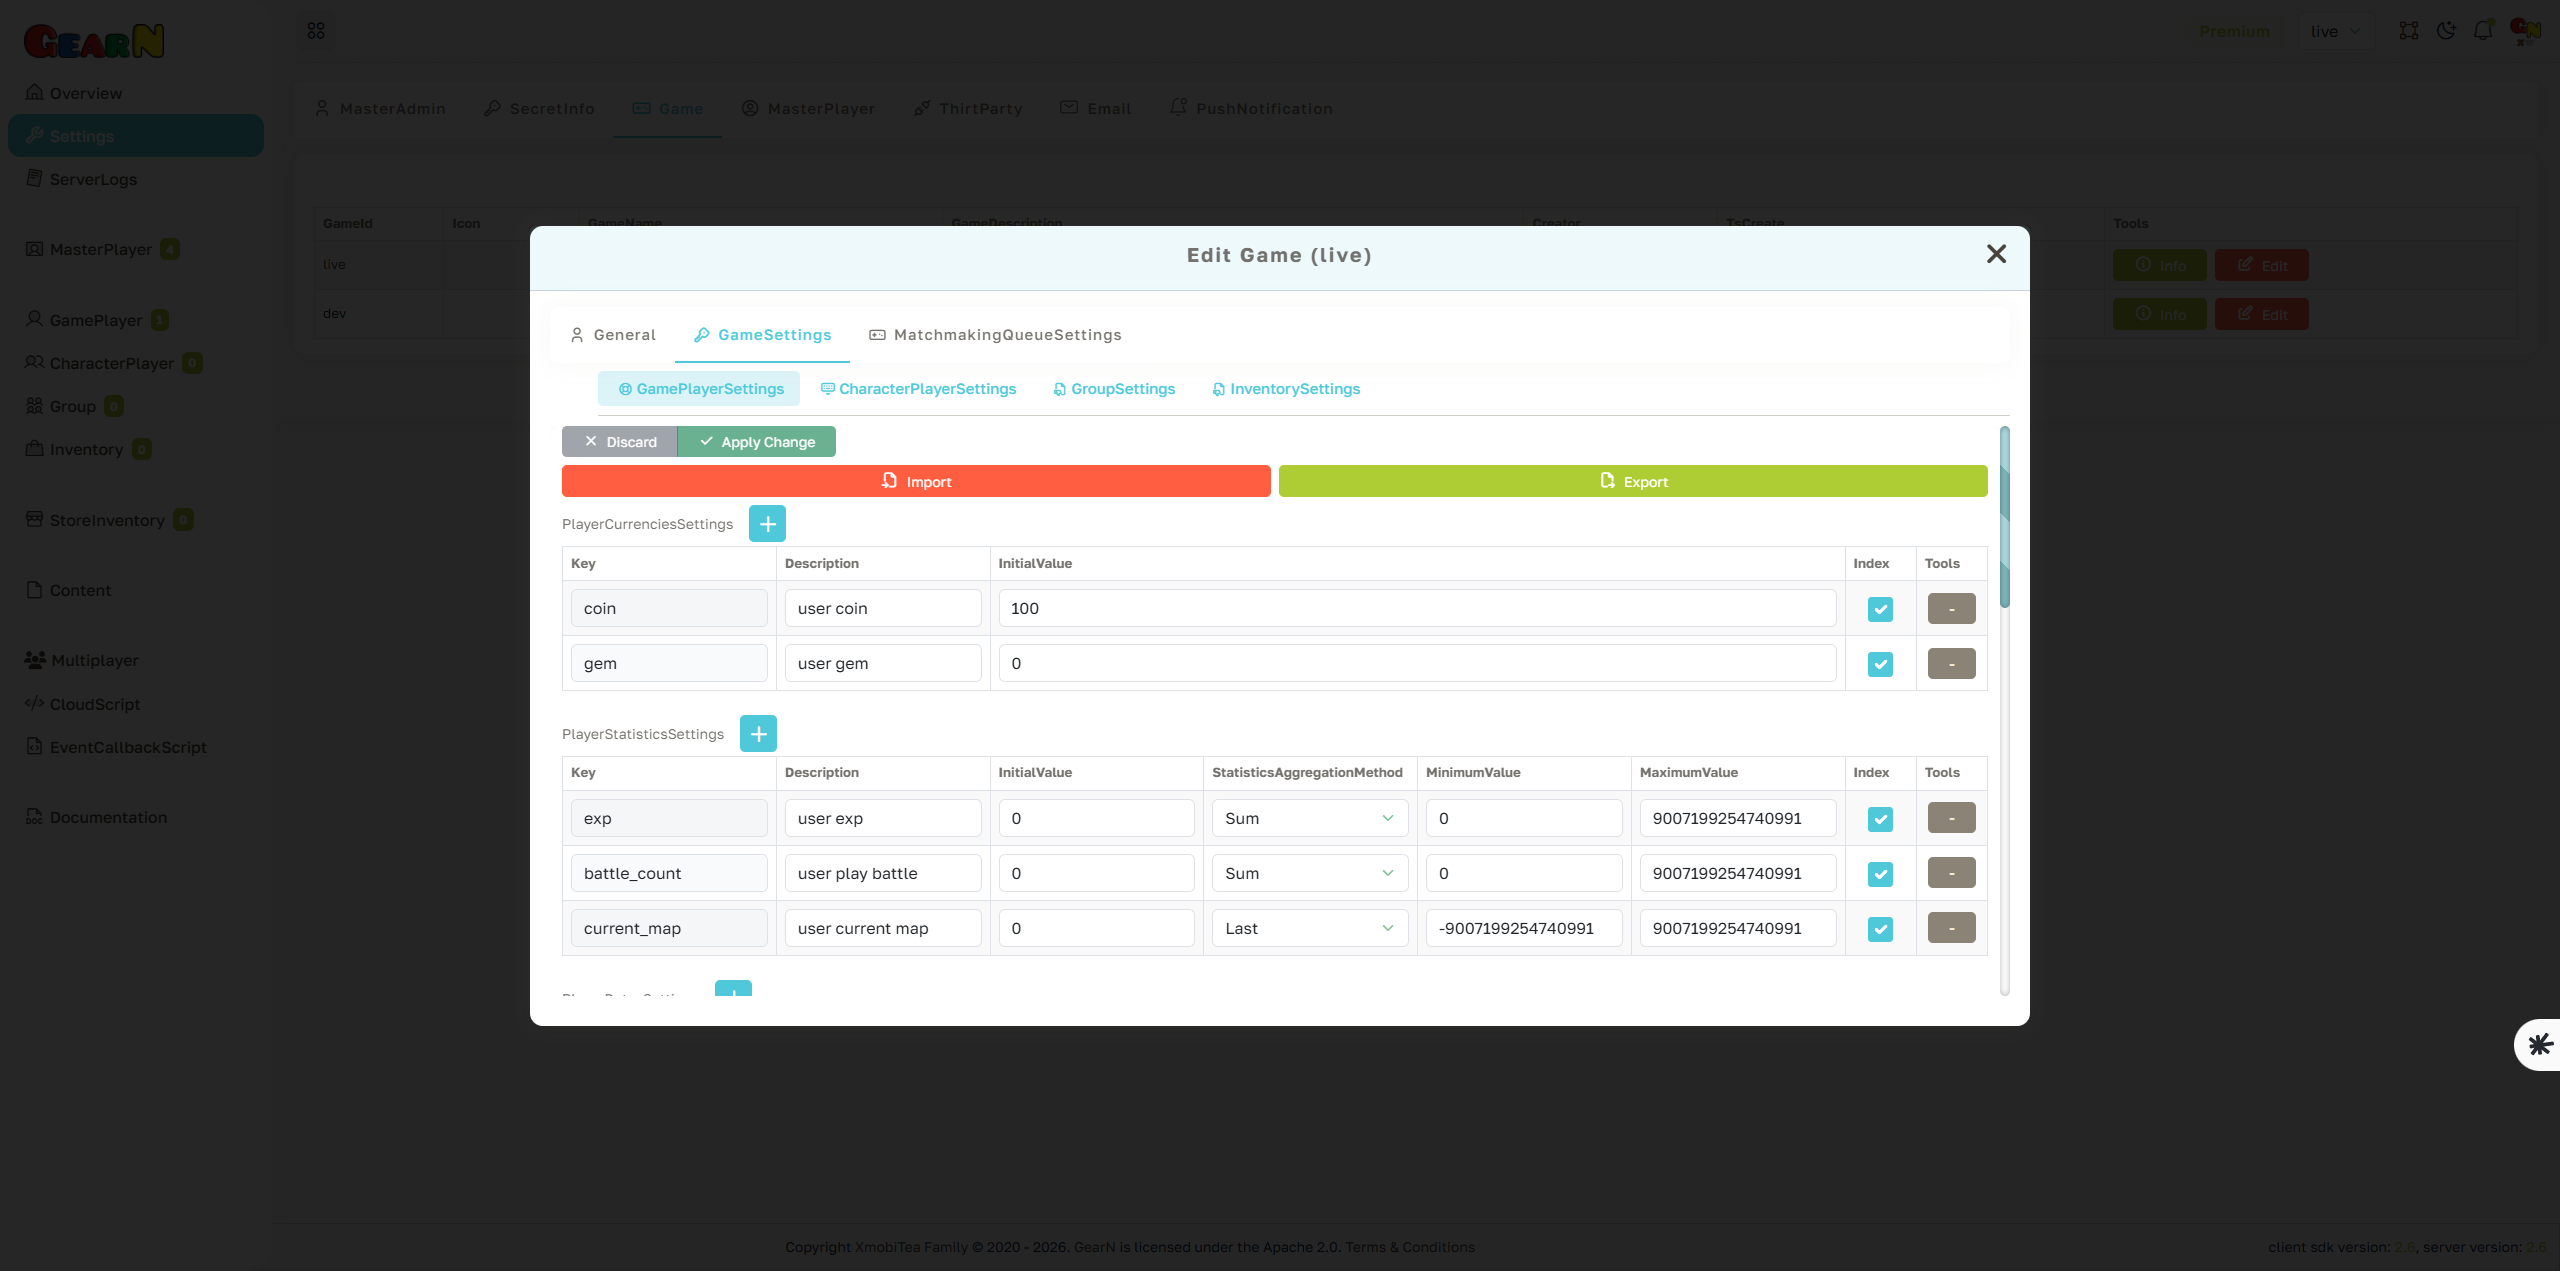Change current_map aggregation from Last

[1309, 927]
